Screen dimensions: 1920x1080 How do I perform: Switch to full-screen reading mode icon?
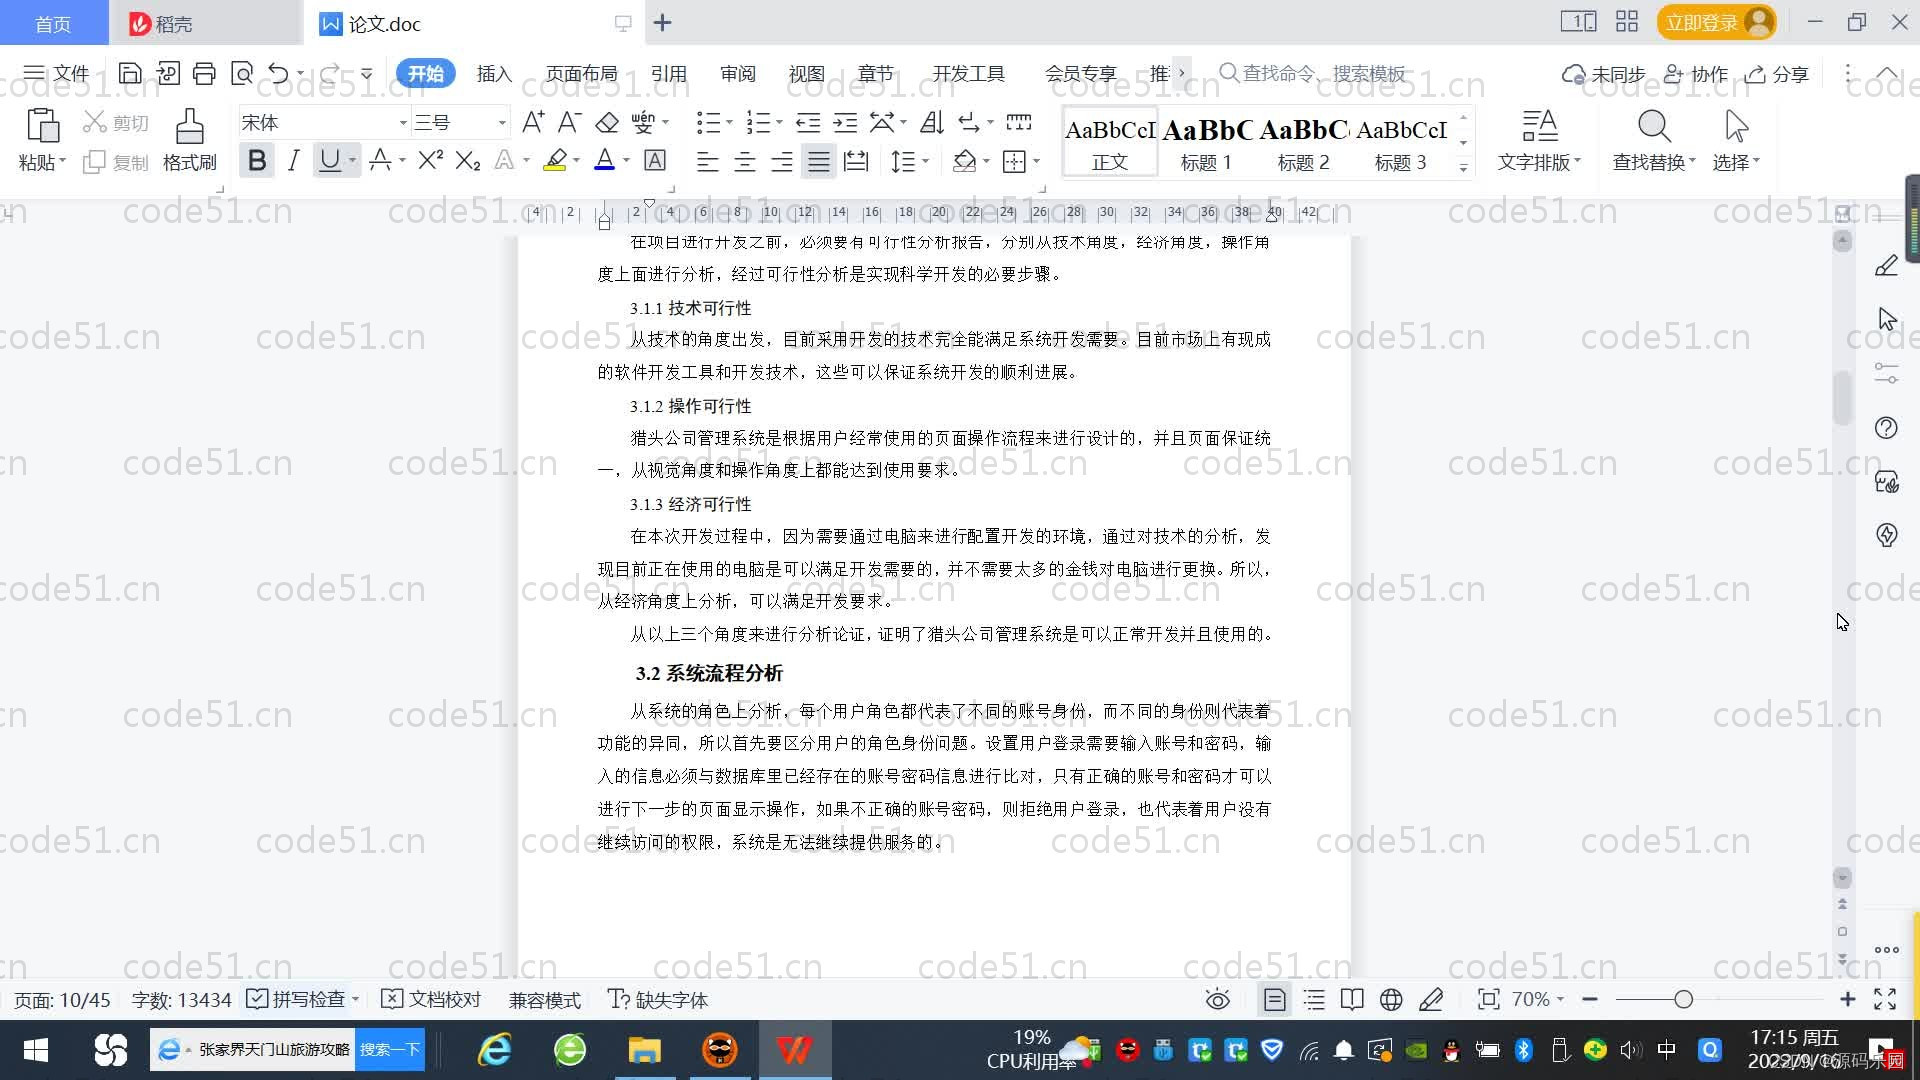point(1351,999)
